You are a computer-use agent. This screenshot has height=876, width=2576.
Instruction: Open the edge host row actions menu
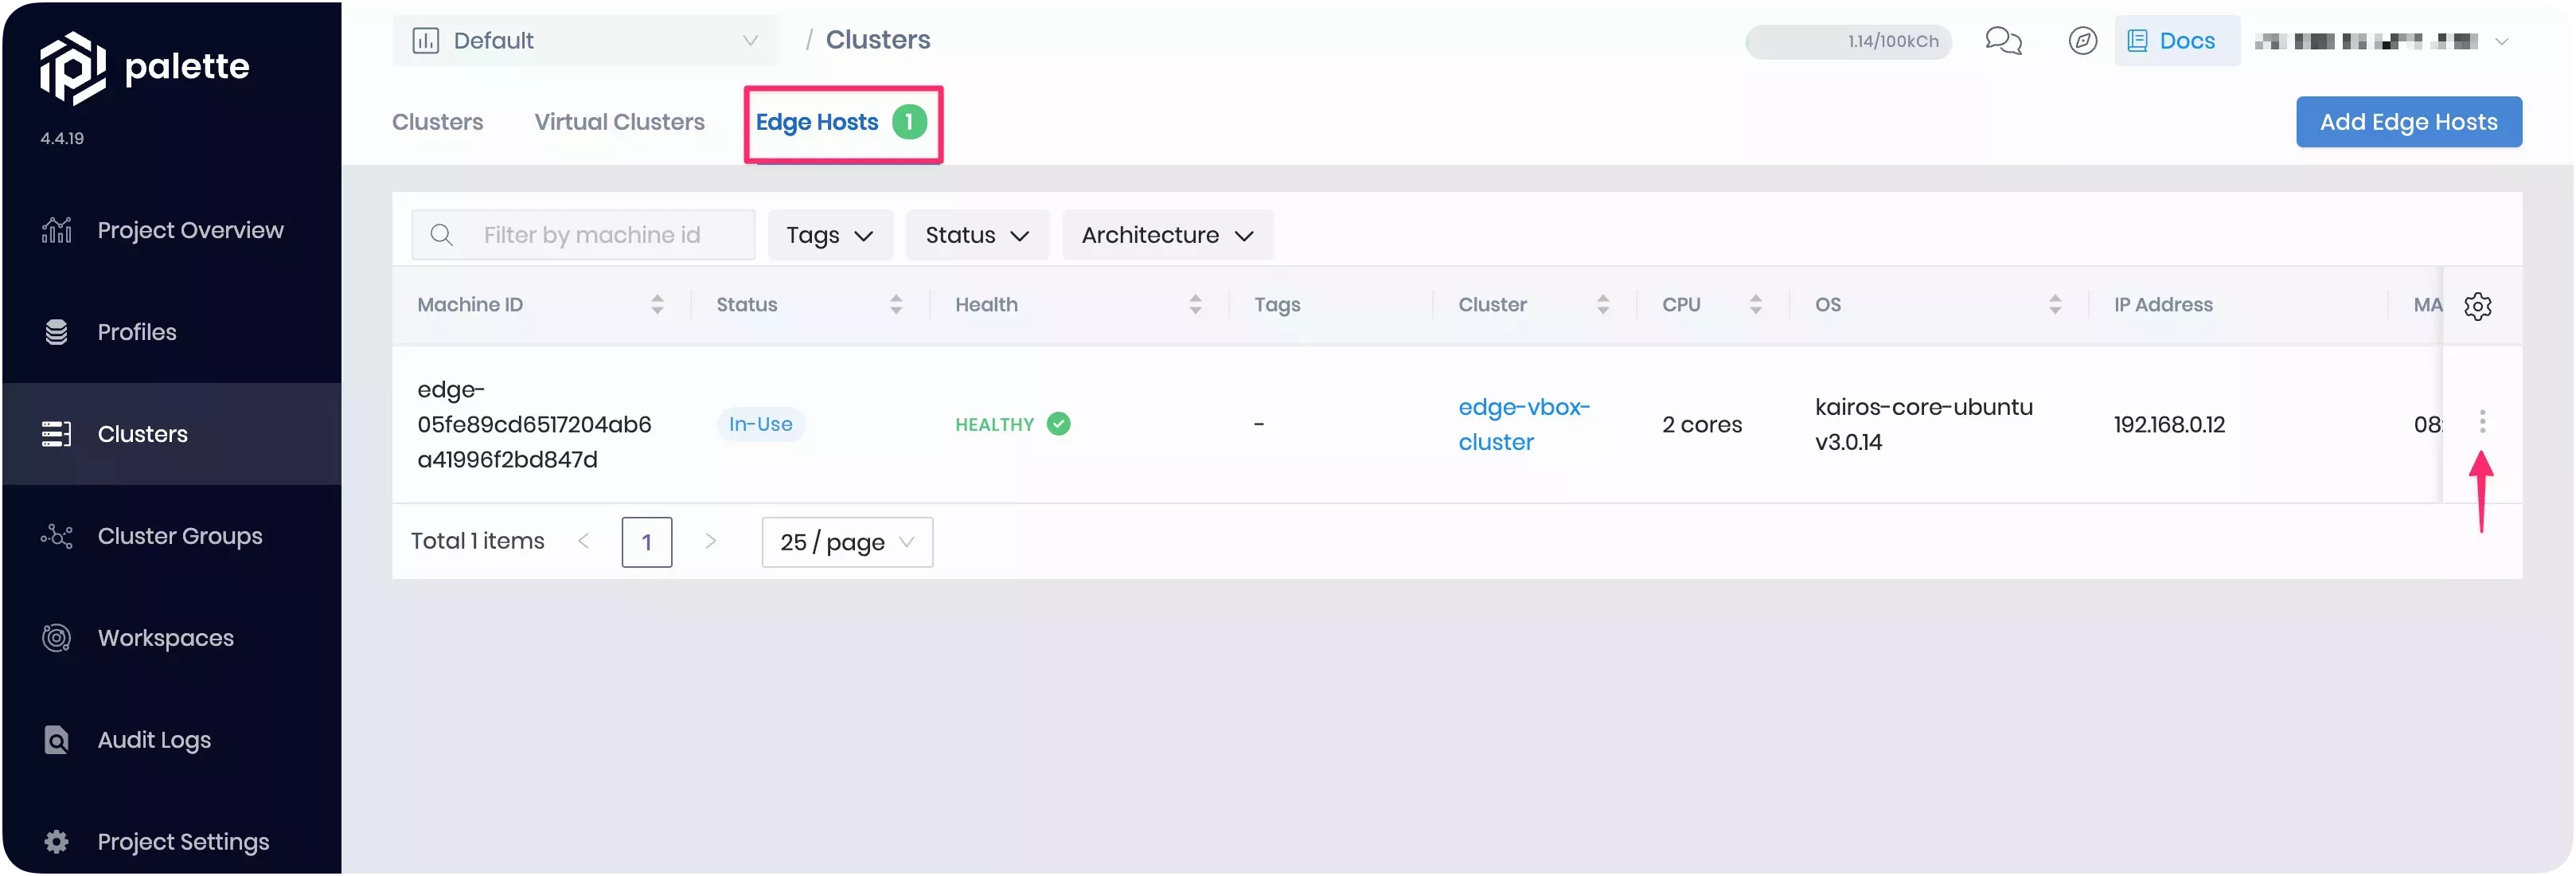click(x=2484, y=422)
